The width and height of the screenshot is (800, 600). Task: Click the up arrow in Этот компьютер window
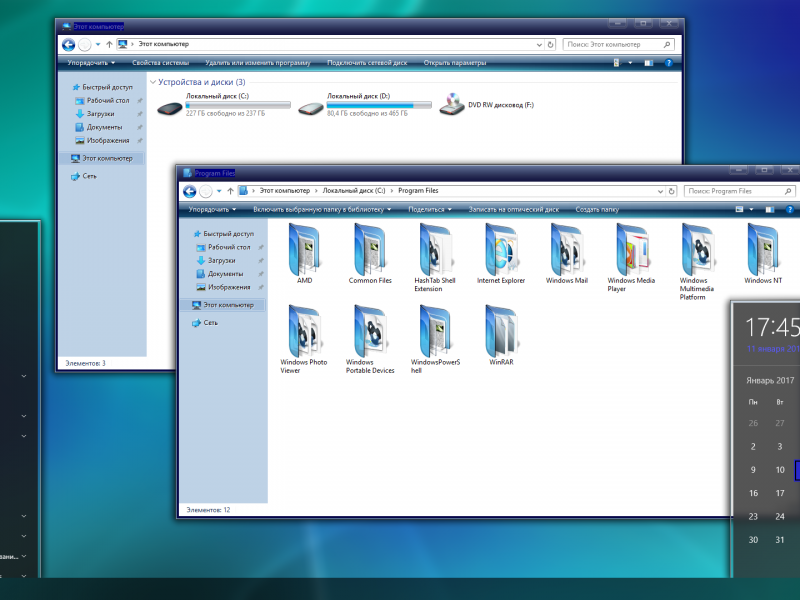109,45
